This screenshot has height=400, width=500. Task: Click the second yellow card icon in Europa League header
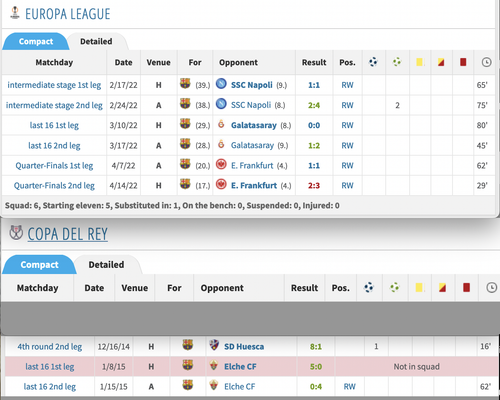pyautogui.click(x=441, y=62)
